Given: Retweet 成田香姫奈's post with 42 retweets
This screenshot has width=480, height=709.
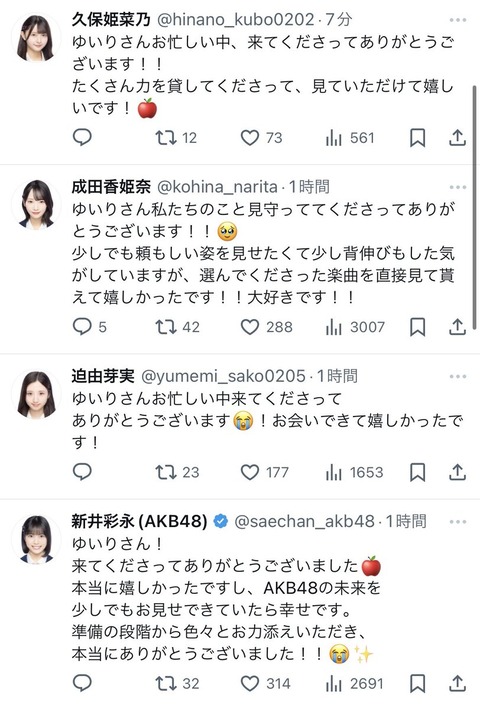Looking at the screenshot, I should (x=177, y=326).
